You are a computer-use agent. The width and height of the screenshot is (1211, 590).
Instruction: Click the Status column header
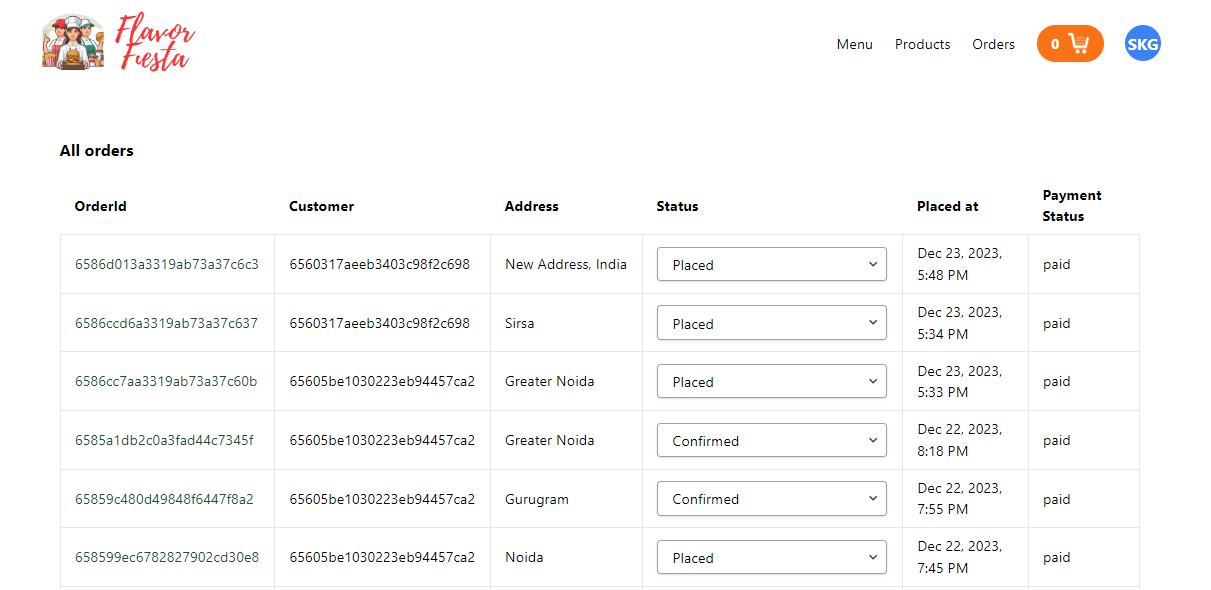pos(677,206)
